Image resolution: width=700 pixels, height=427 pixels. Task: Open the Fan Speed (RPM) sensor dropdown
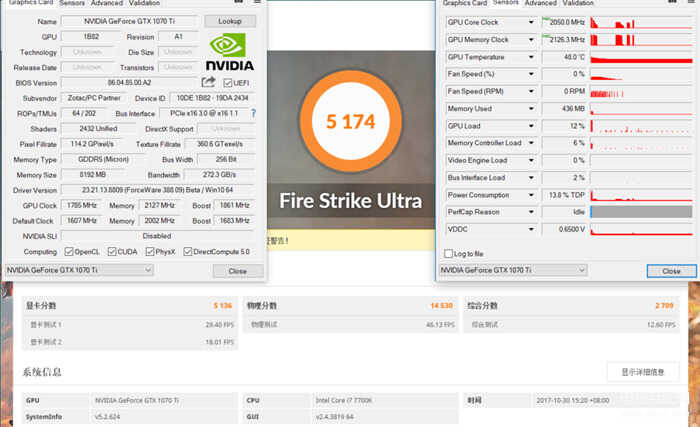(x=531, y=92)
